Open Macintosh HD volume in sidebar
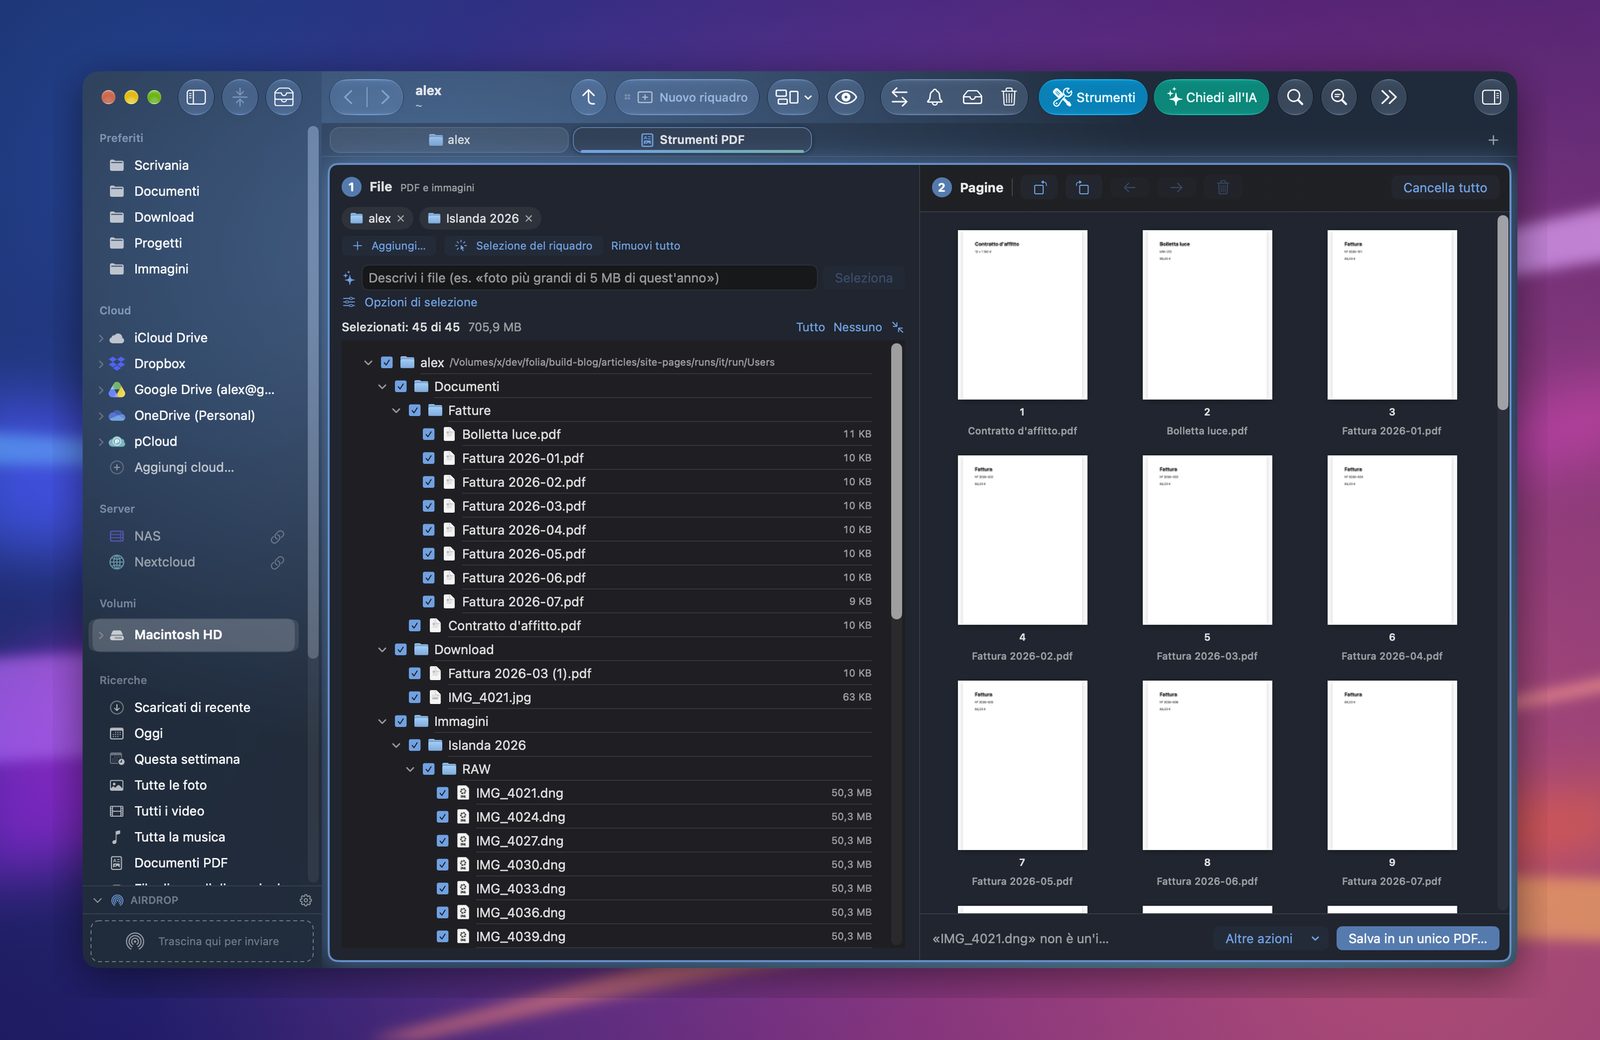The width and height of the screenshot is (1600, 1040). (194, 635)
